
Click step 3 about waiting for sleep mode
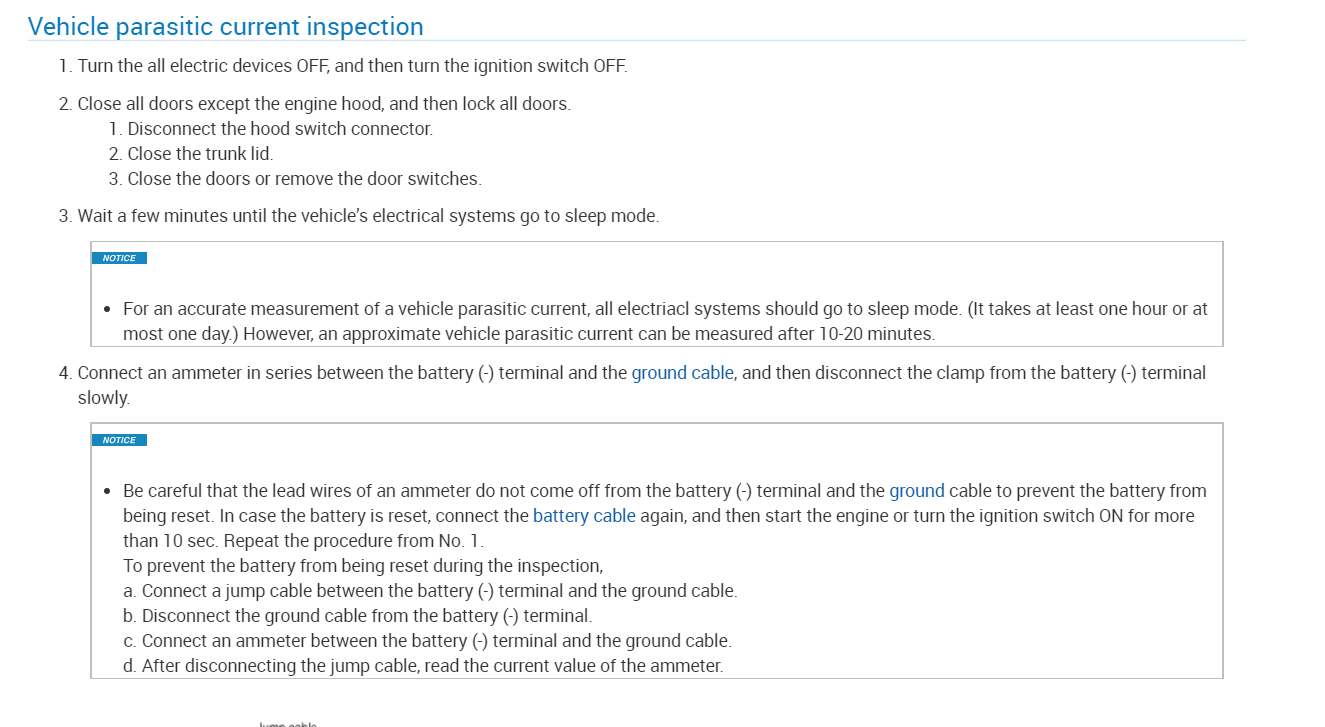coord(368,216)
